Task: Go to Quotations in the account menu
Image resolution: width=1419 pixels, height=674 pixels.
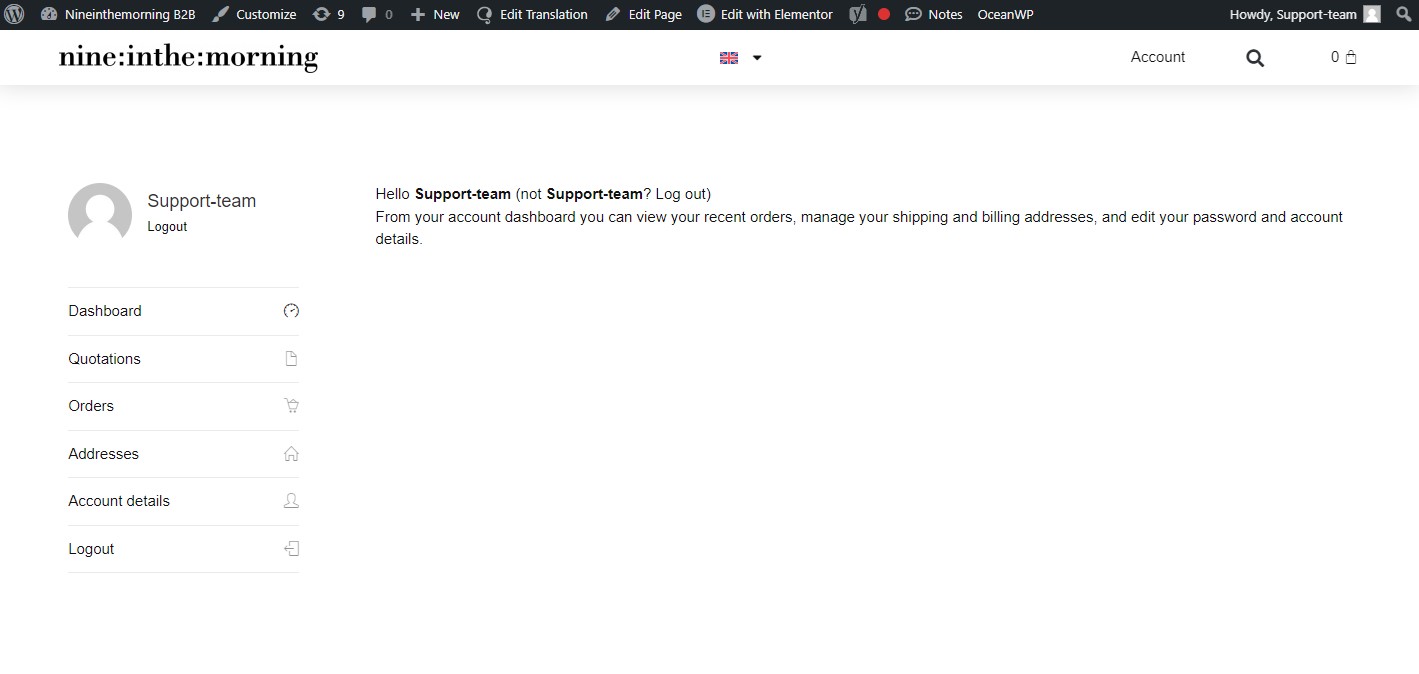Action: pyautogui.click(x=105, y=359)
